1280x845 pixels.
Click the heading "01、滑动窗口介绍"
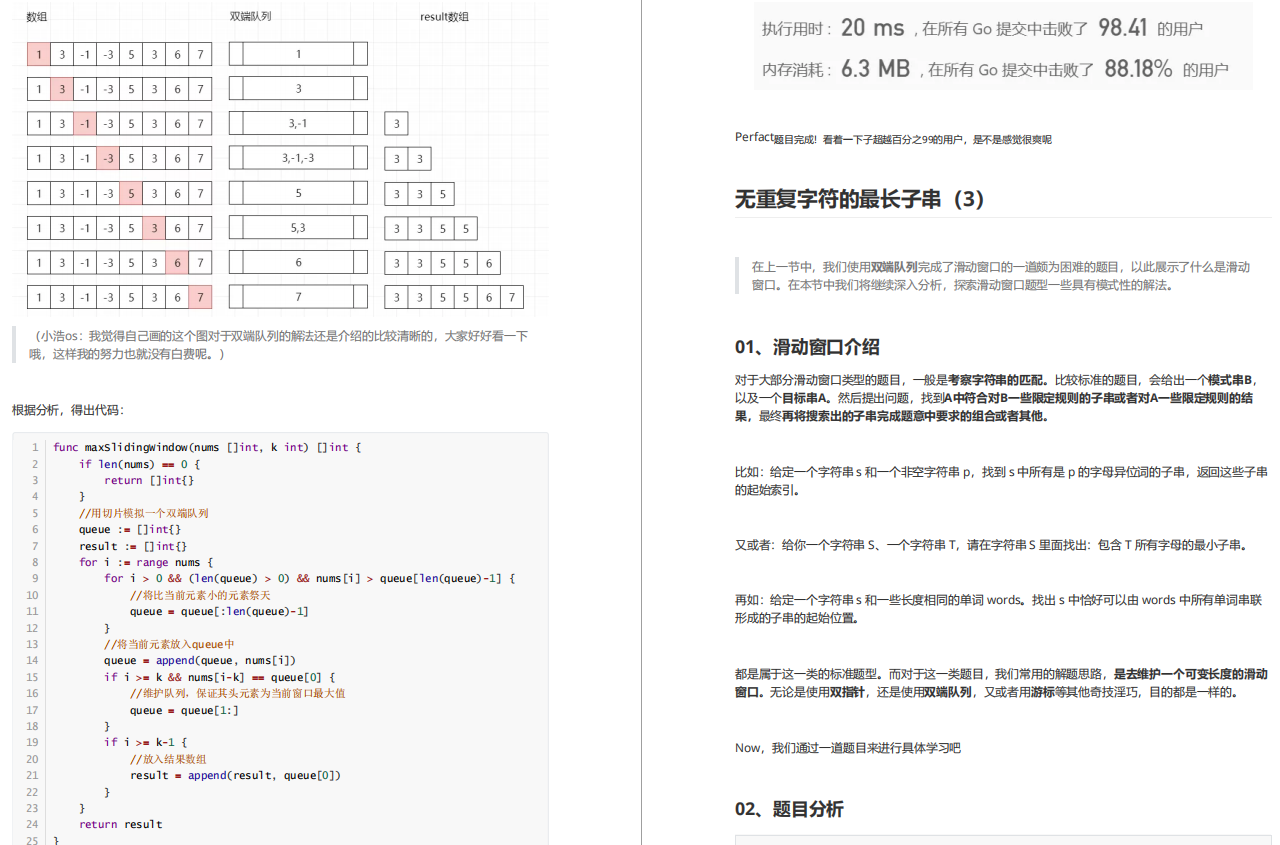pos(807,347)
